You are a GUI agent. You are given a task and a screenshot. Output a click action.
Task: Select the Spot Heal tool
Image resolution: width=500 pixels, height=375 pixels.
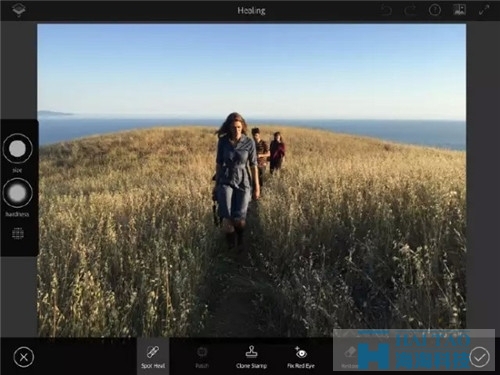[153, 357]
